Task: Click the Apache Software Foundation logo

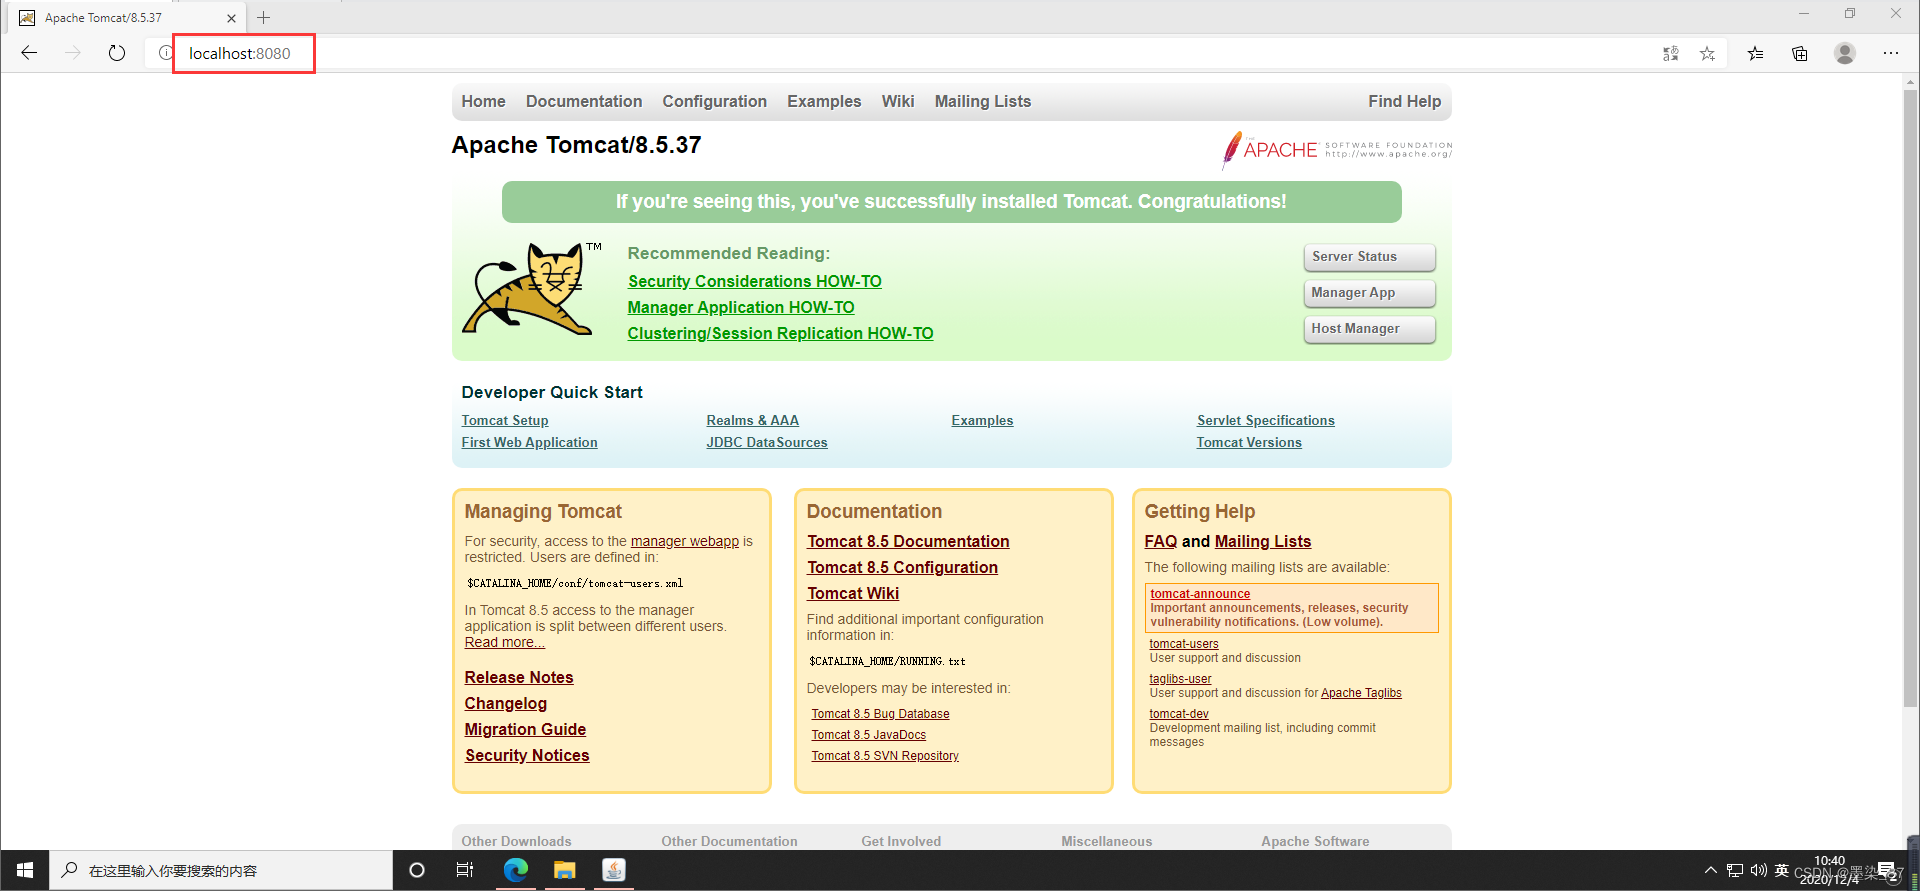Action: click(1337, 150)
